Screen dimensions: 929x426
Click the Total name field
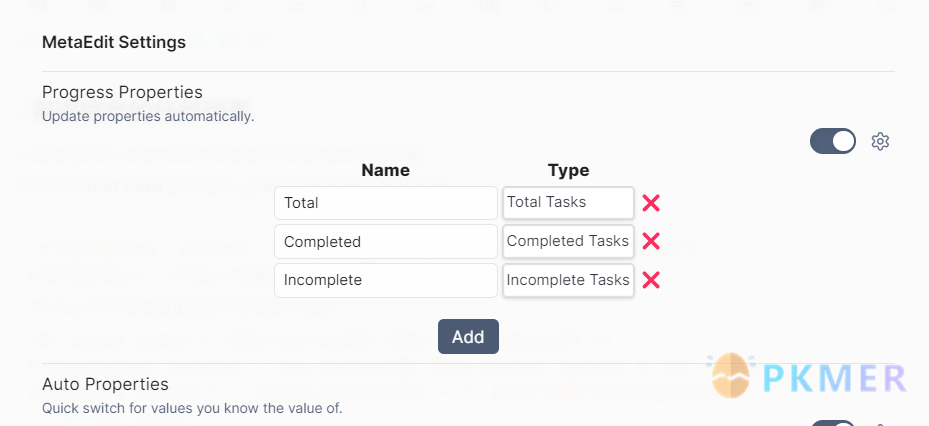click(x=386, y=203)
